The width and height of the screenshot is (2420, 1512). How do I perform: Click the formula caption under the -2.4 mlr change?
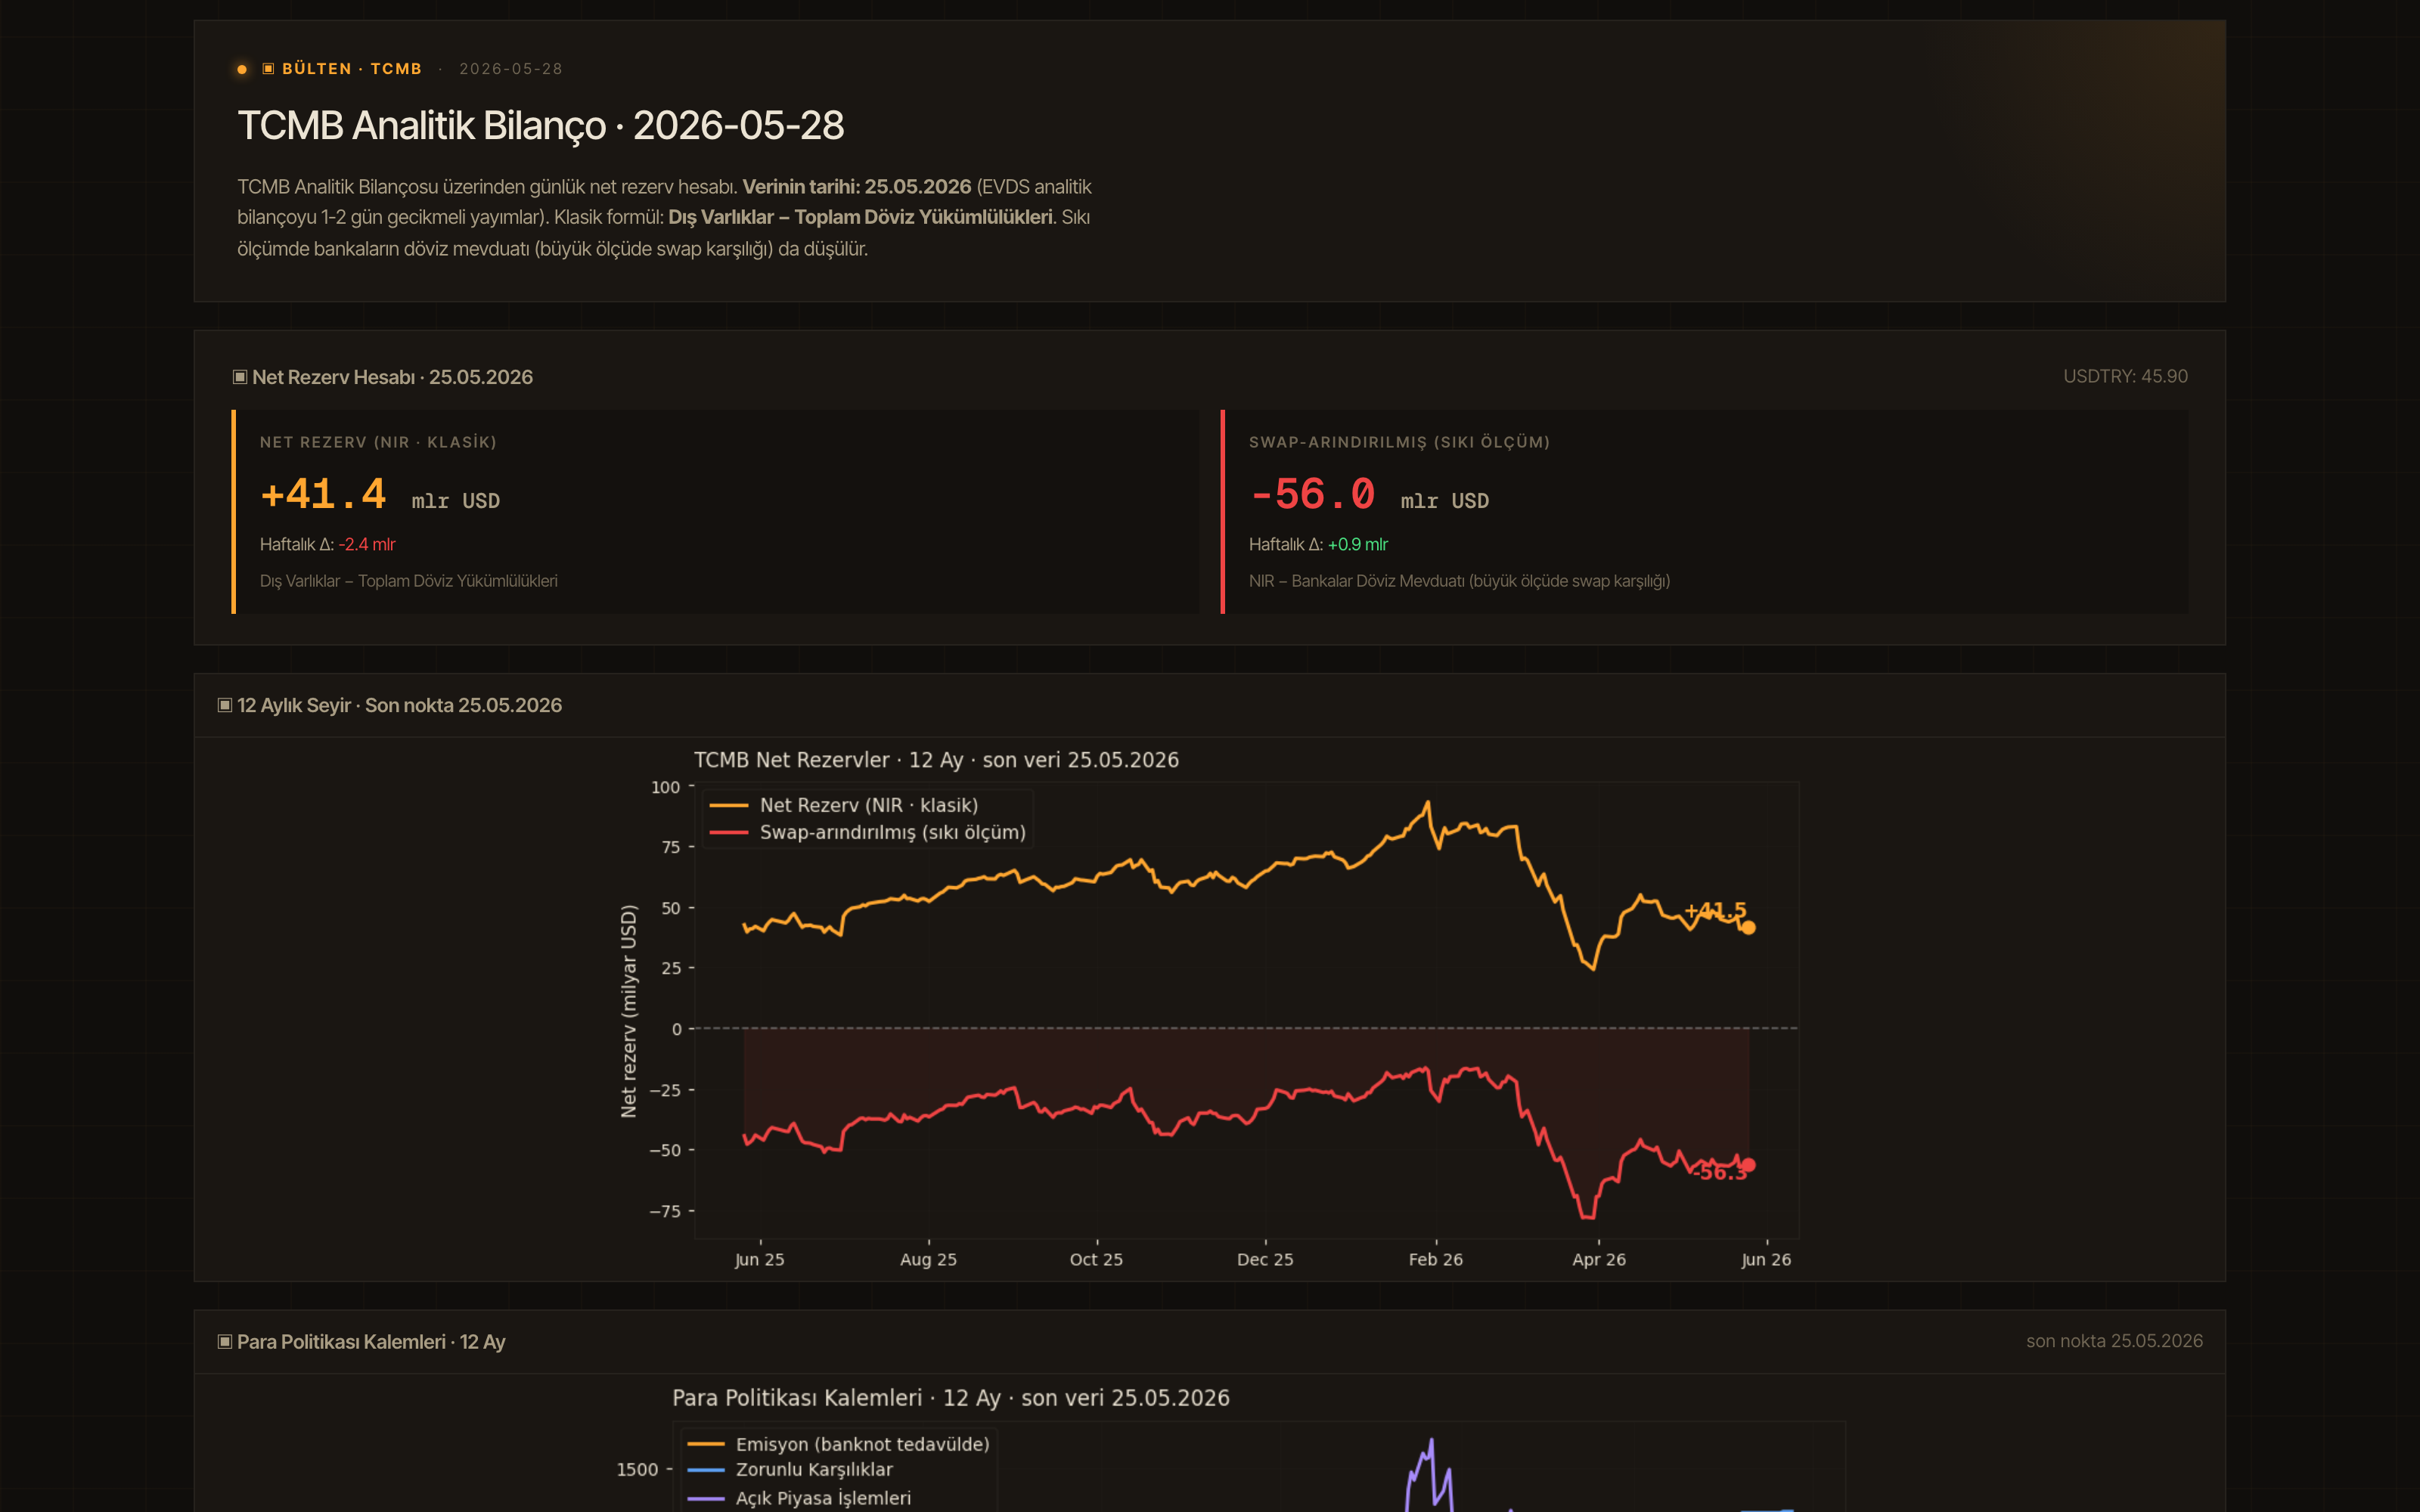pyautogui.click(x=409, y=581)
